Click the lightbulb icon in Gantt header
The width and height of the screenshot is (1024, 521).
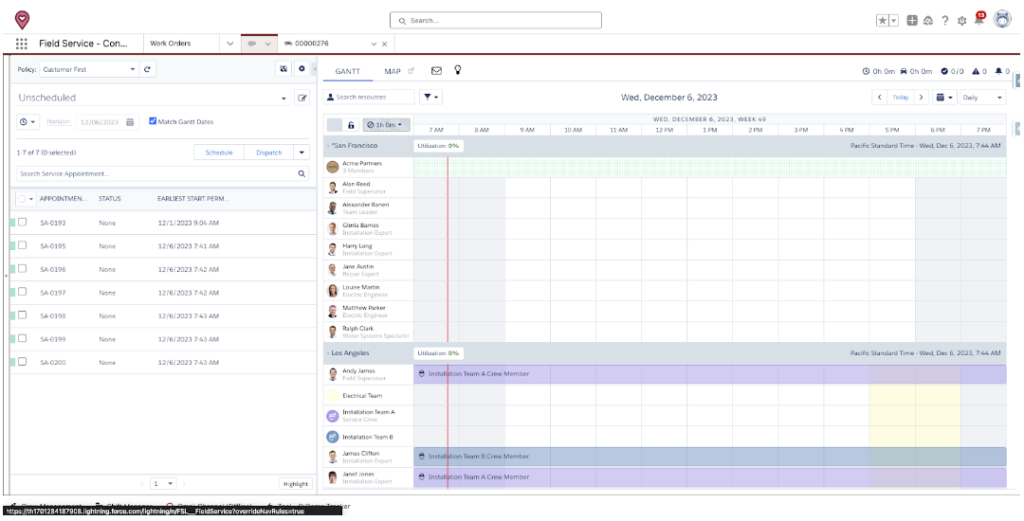pos(458,70)
